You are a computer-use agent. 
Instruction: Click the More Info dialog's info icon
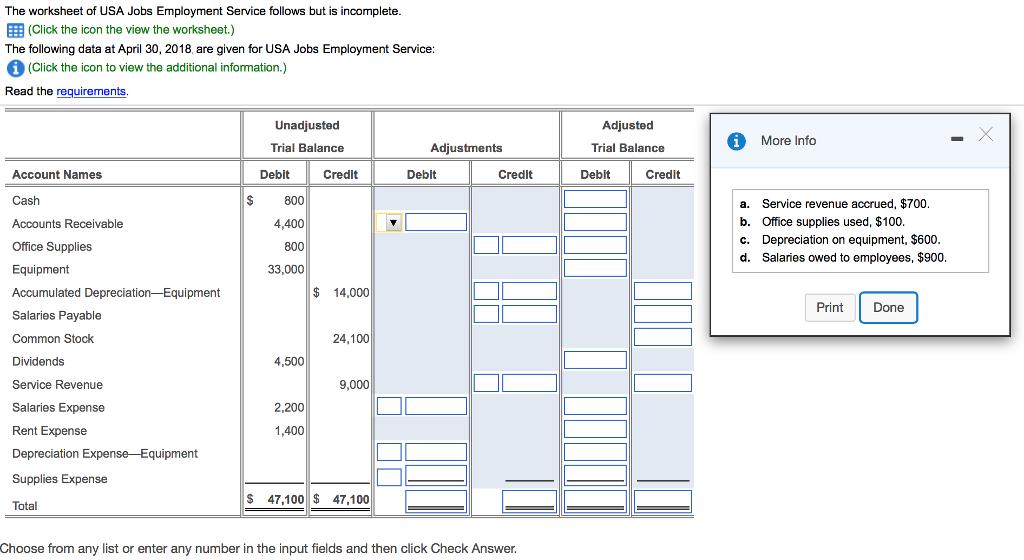point(736,141)
